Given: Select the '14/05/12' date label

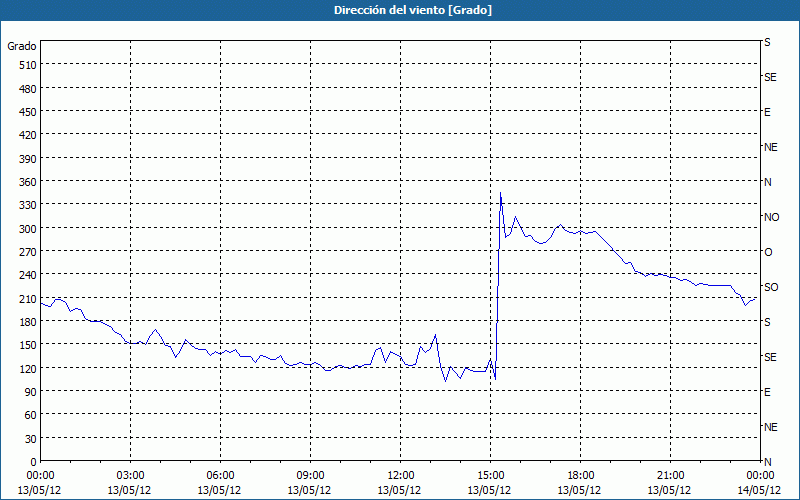Looking at the screenshot, I should click(760, 490).
